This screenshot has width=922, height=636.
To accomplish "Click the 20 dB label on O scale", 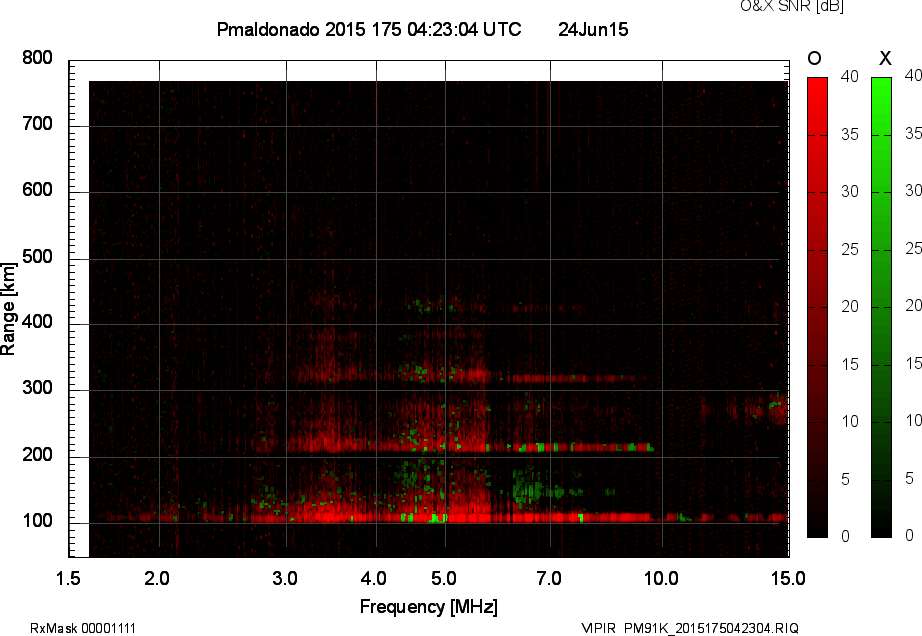I will point(850,307).
